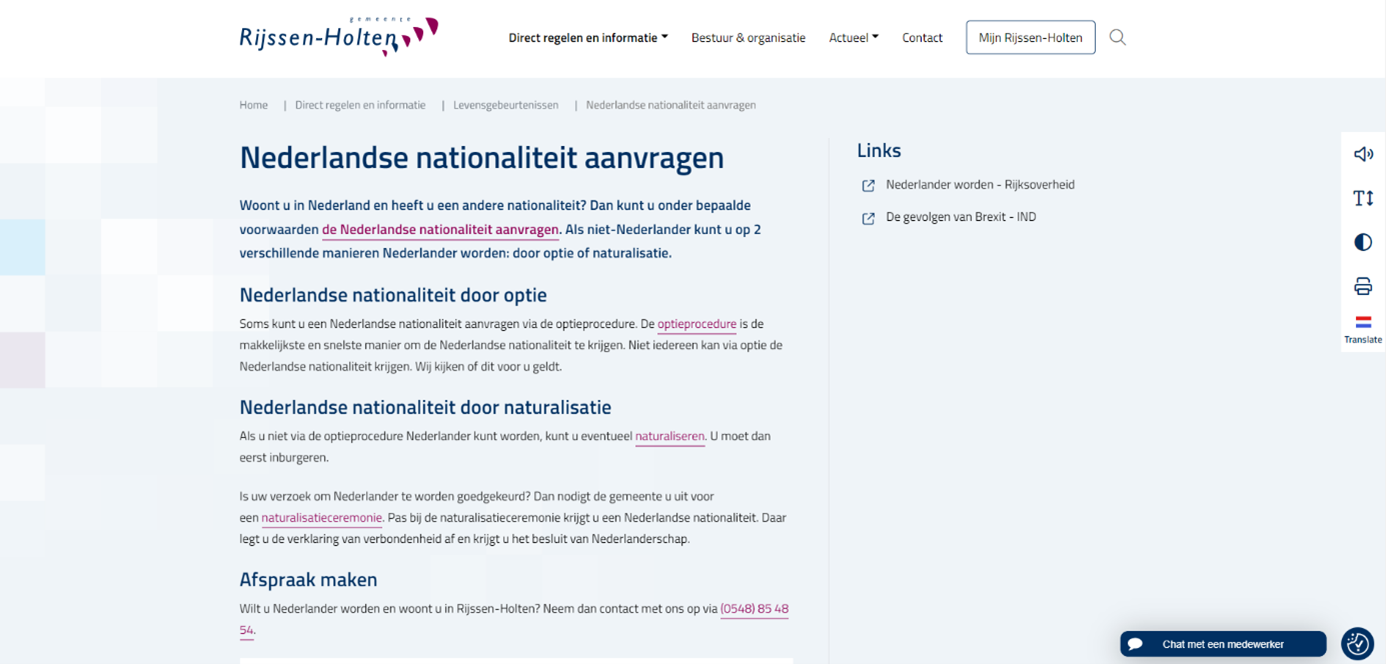Image resolution: width=1386 pixels, height=664 pixels.
Task: Open the search magnifier icon
Action: (x=1118, y=38)
